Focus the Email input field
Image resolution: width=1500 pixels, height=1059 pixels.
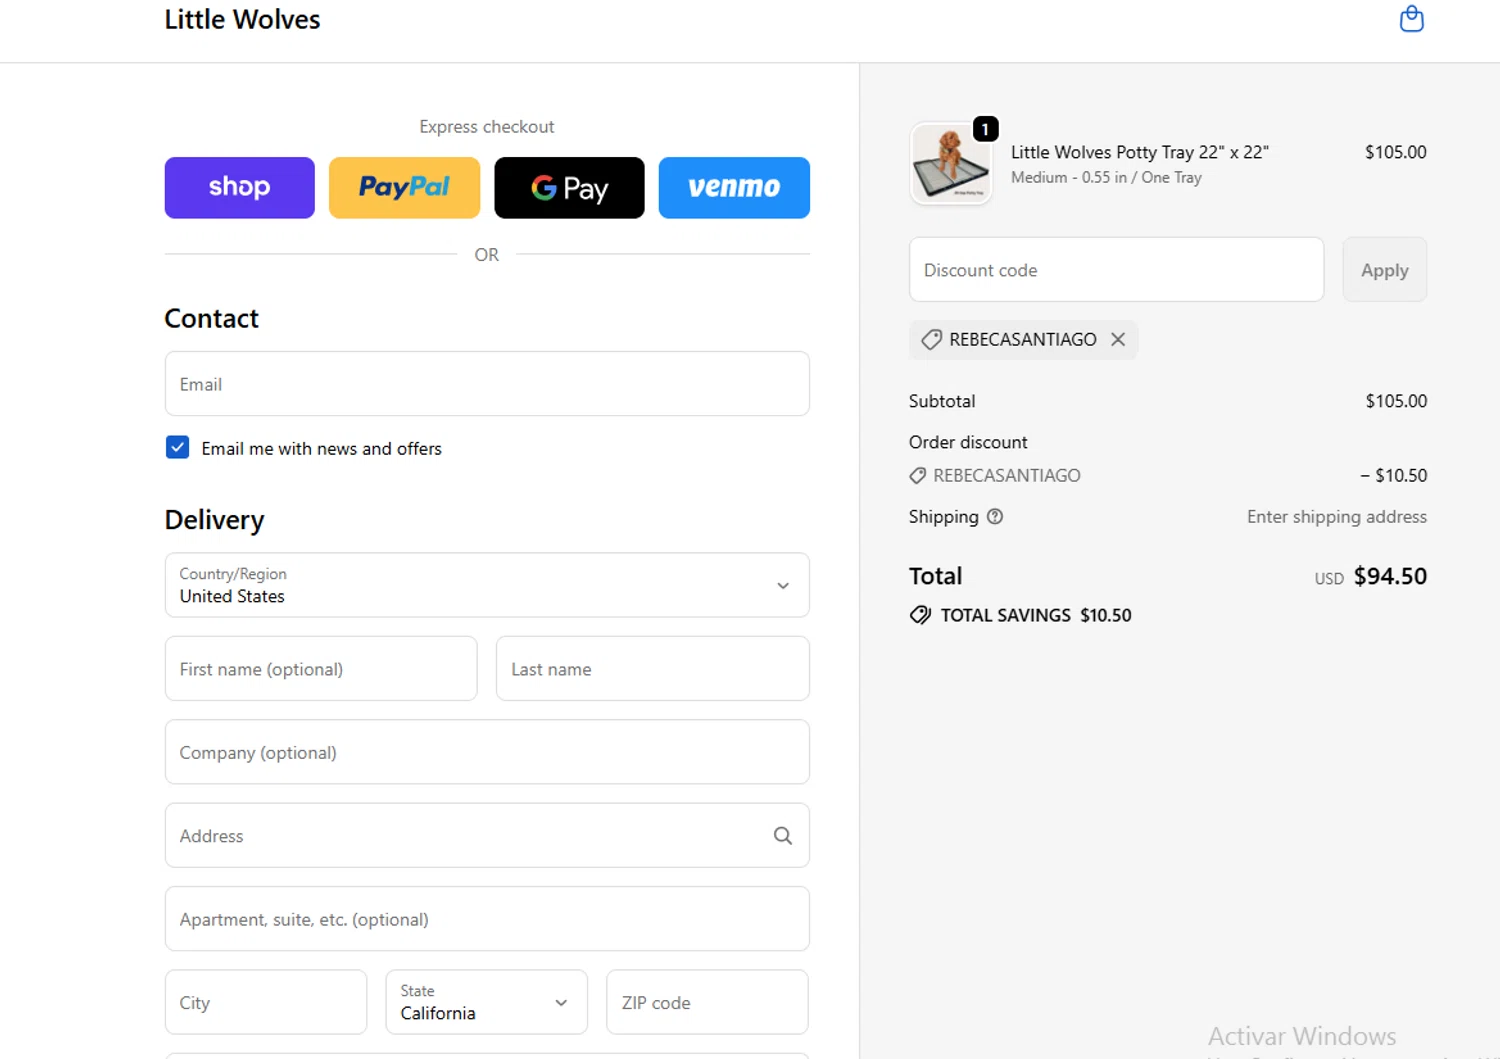[487, 383]
